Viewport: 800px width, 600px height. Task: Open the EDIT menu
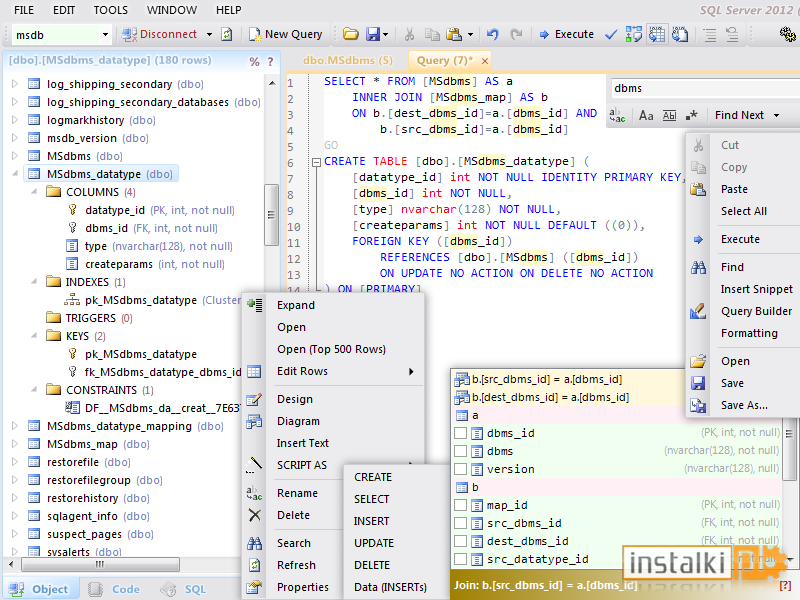click(x=64, y=10)
